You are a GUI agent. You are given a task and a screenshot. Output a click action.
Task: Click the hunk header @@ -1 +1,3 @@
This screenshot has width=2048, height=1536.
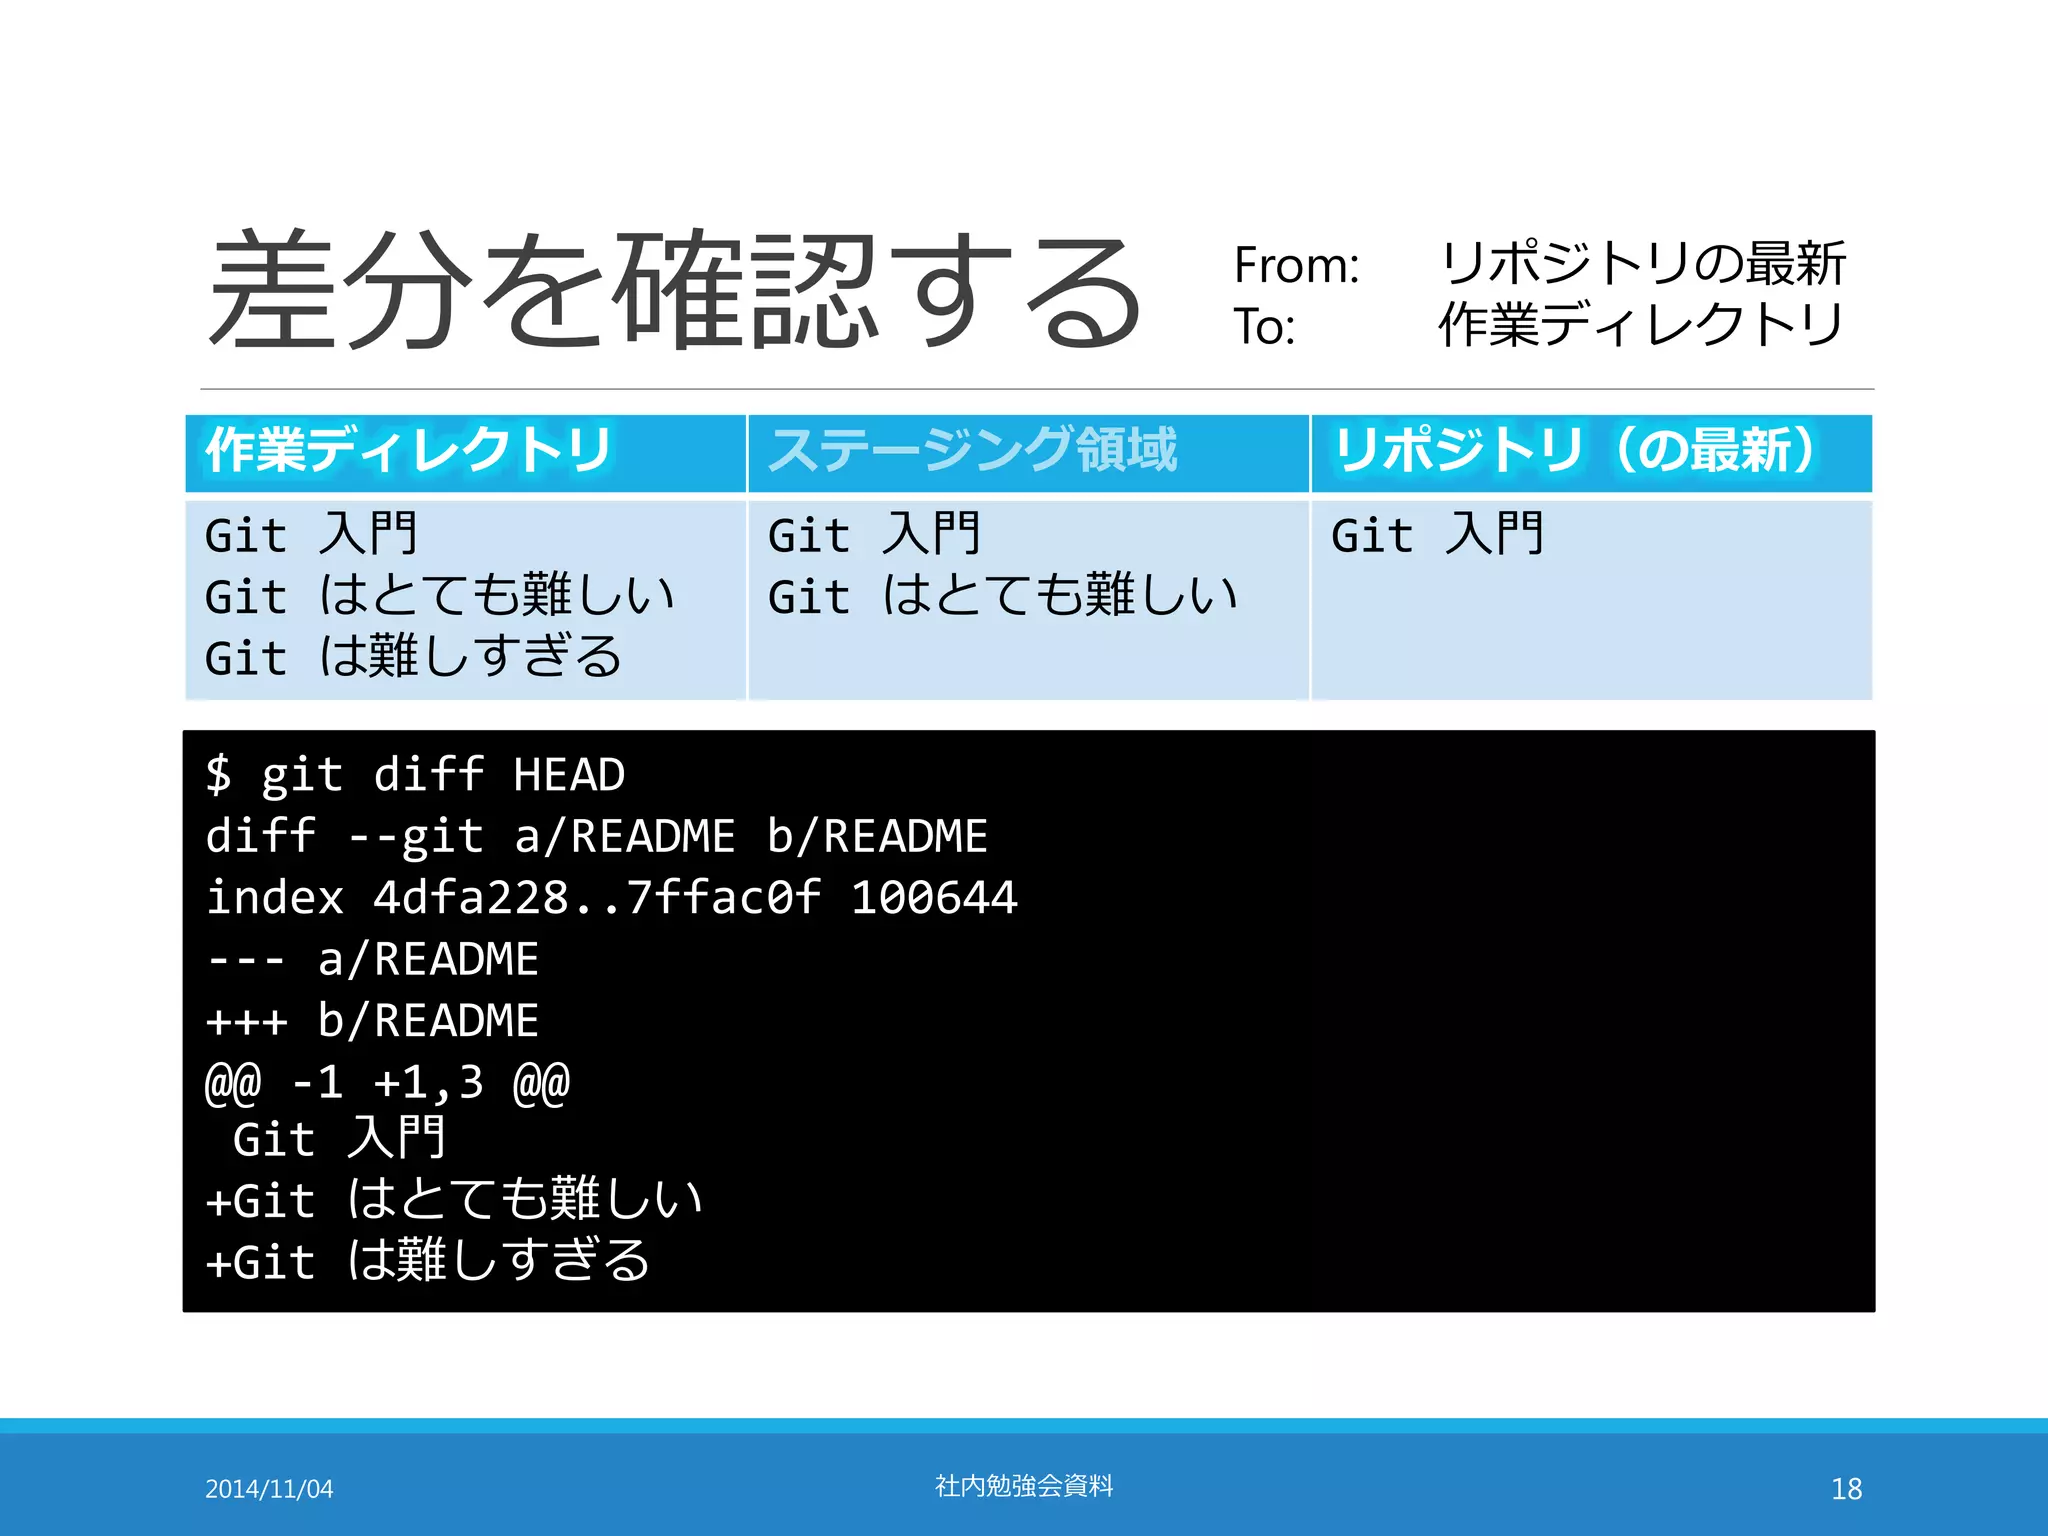click(387, 1082)
